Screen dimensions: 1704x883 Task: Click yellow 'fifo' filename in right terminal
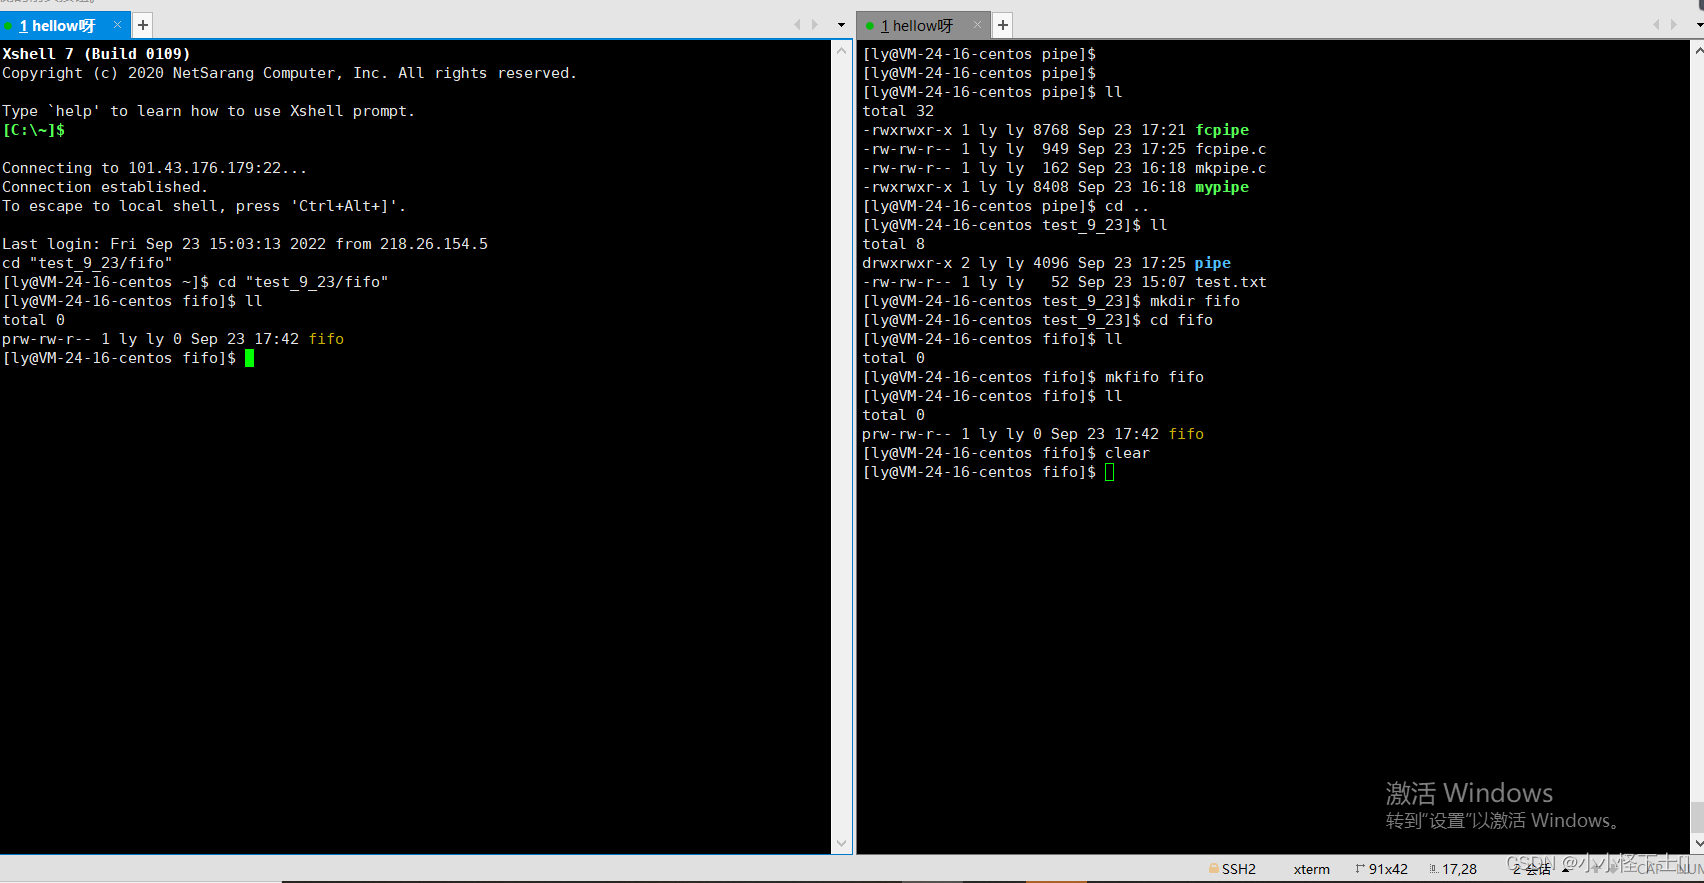point(1186,434)
